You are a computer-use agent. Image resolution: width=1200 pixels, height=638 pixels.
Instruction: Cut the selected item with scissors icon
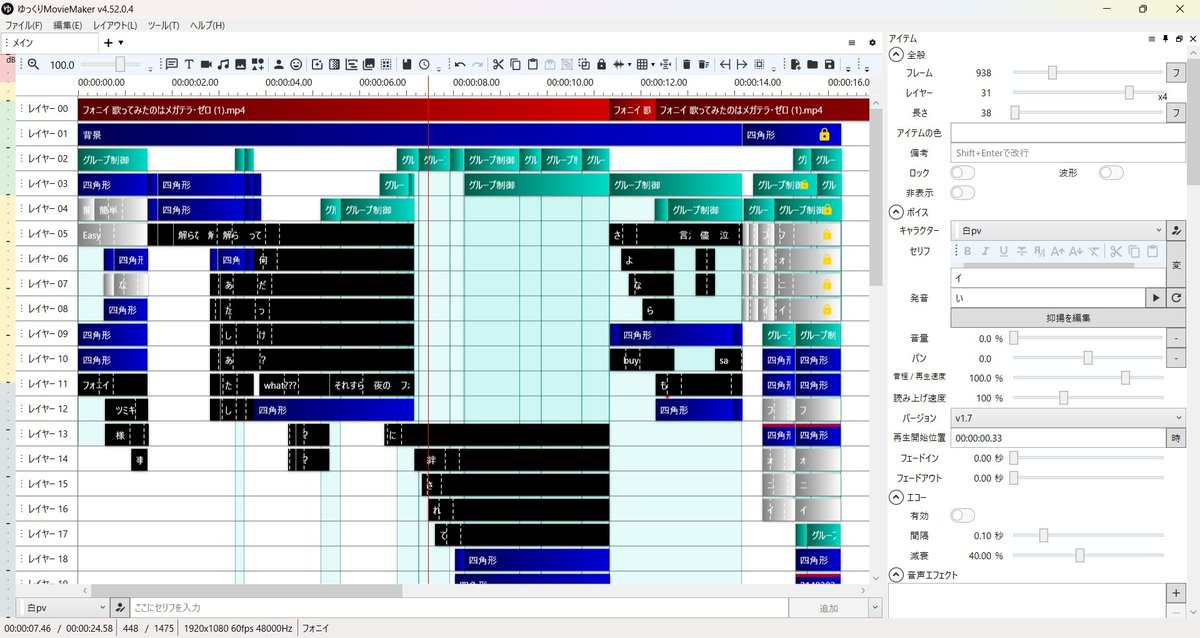point(499,64)
